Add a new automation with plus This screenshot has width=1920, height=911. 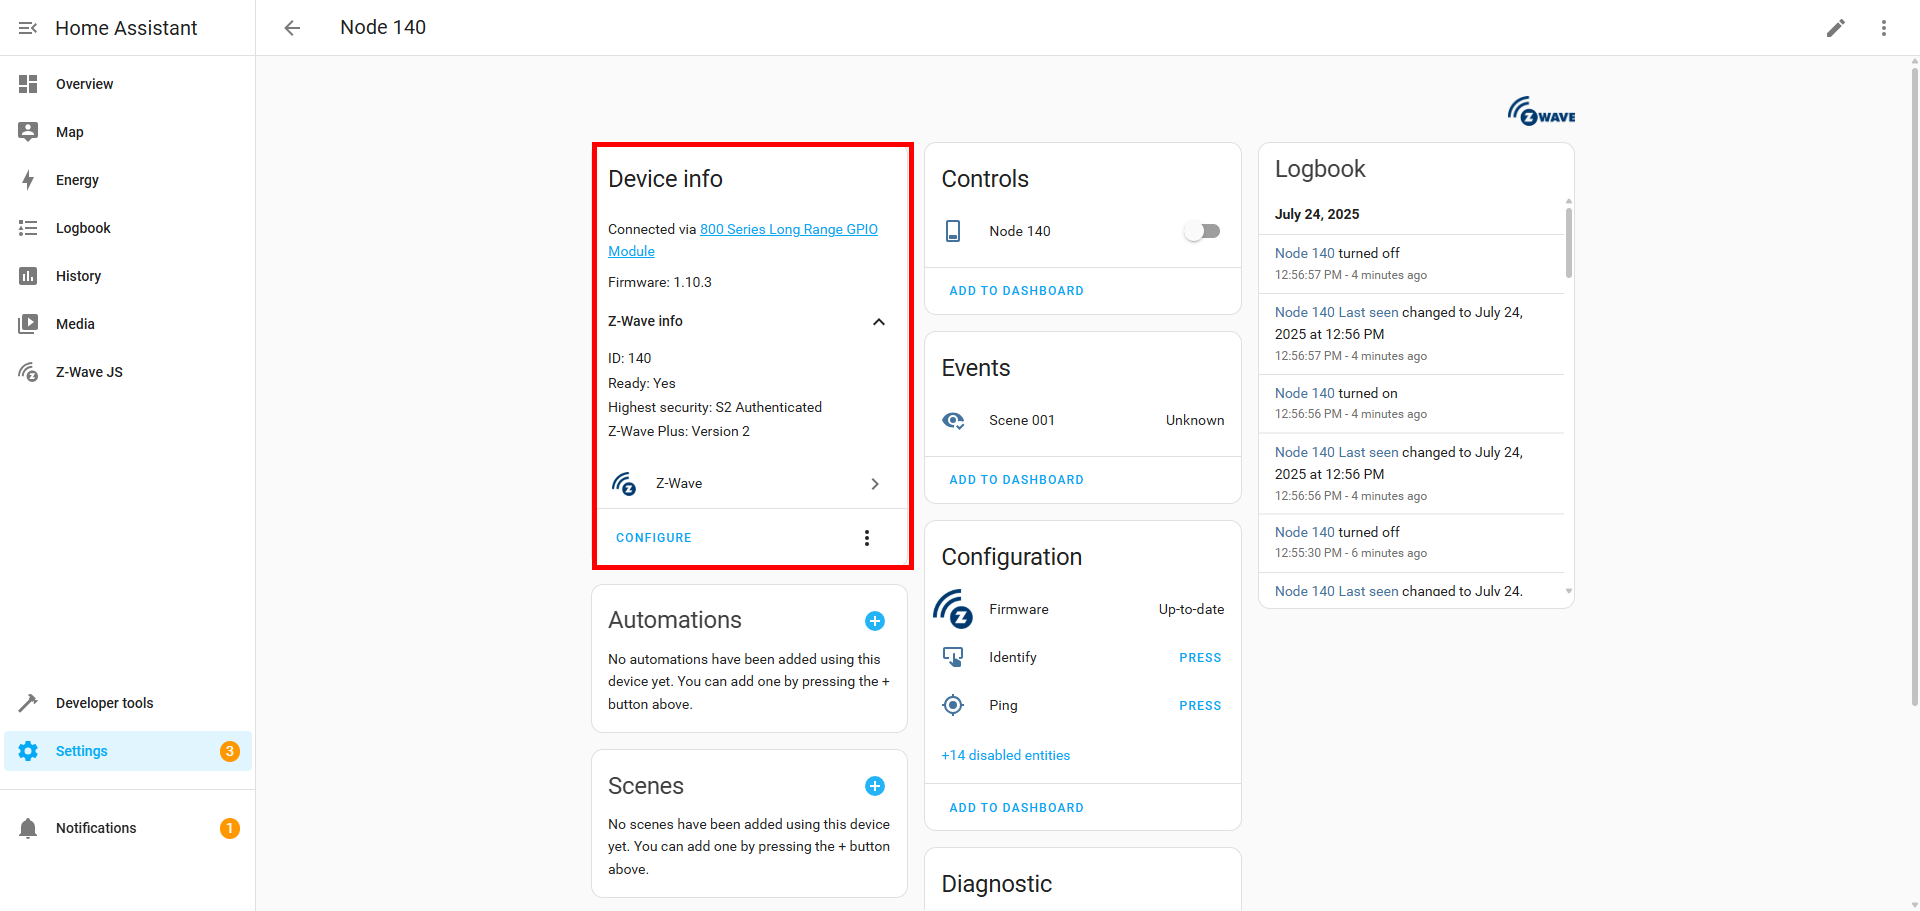tap(875, 621)
